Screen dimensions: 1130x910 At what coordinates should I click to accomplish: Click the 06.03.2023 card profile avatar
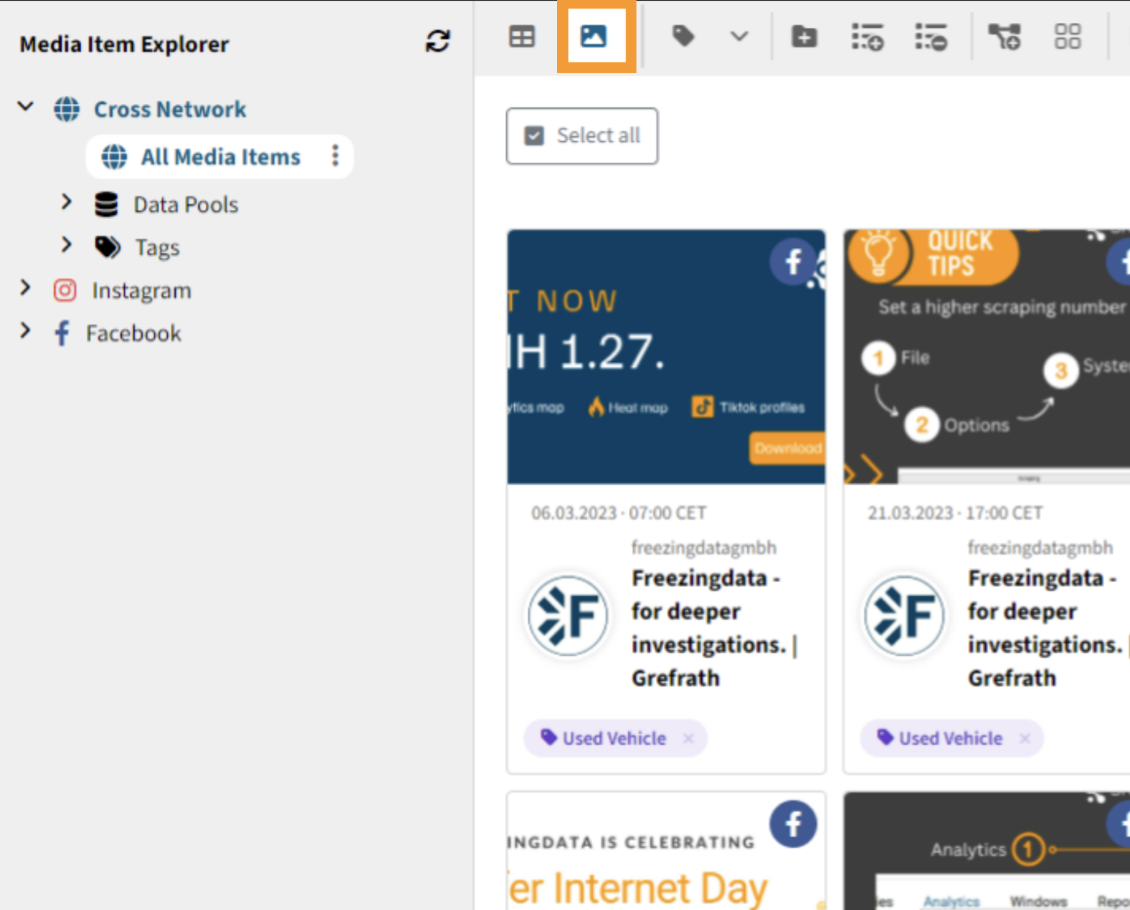pyautogui.click(x=568, y=615)
